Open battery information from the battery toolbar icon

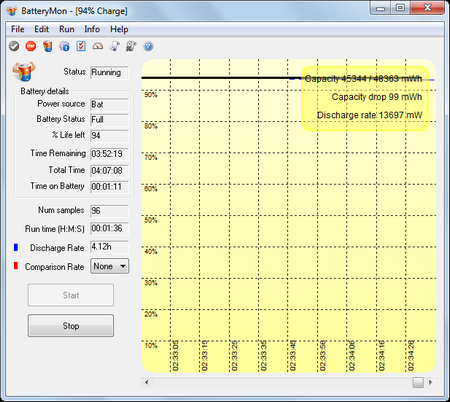click(x=48, y=46)
